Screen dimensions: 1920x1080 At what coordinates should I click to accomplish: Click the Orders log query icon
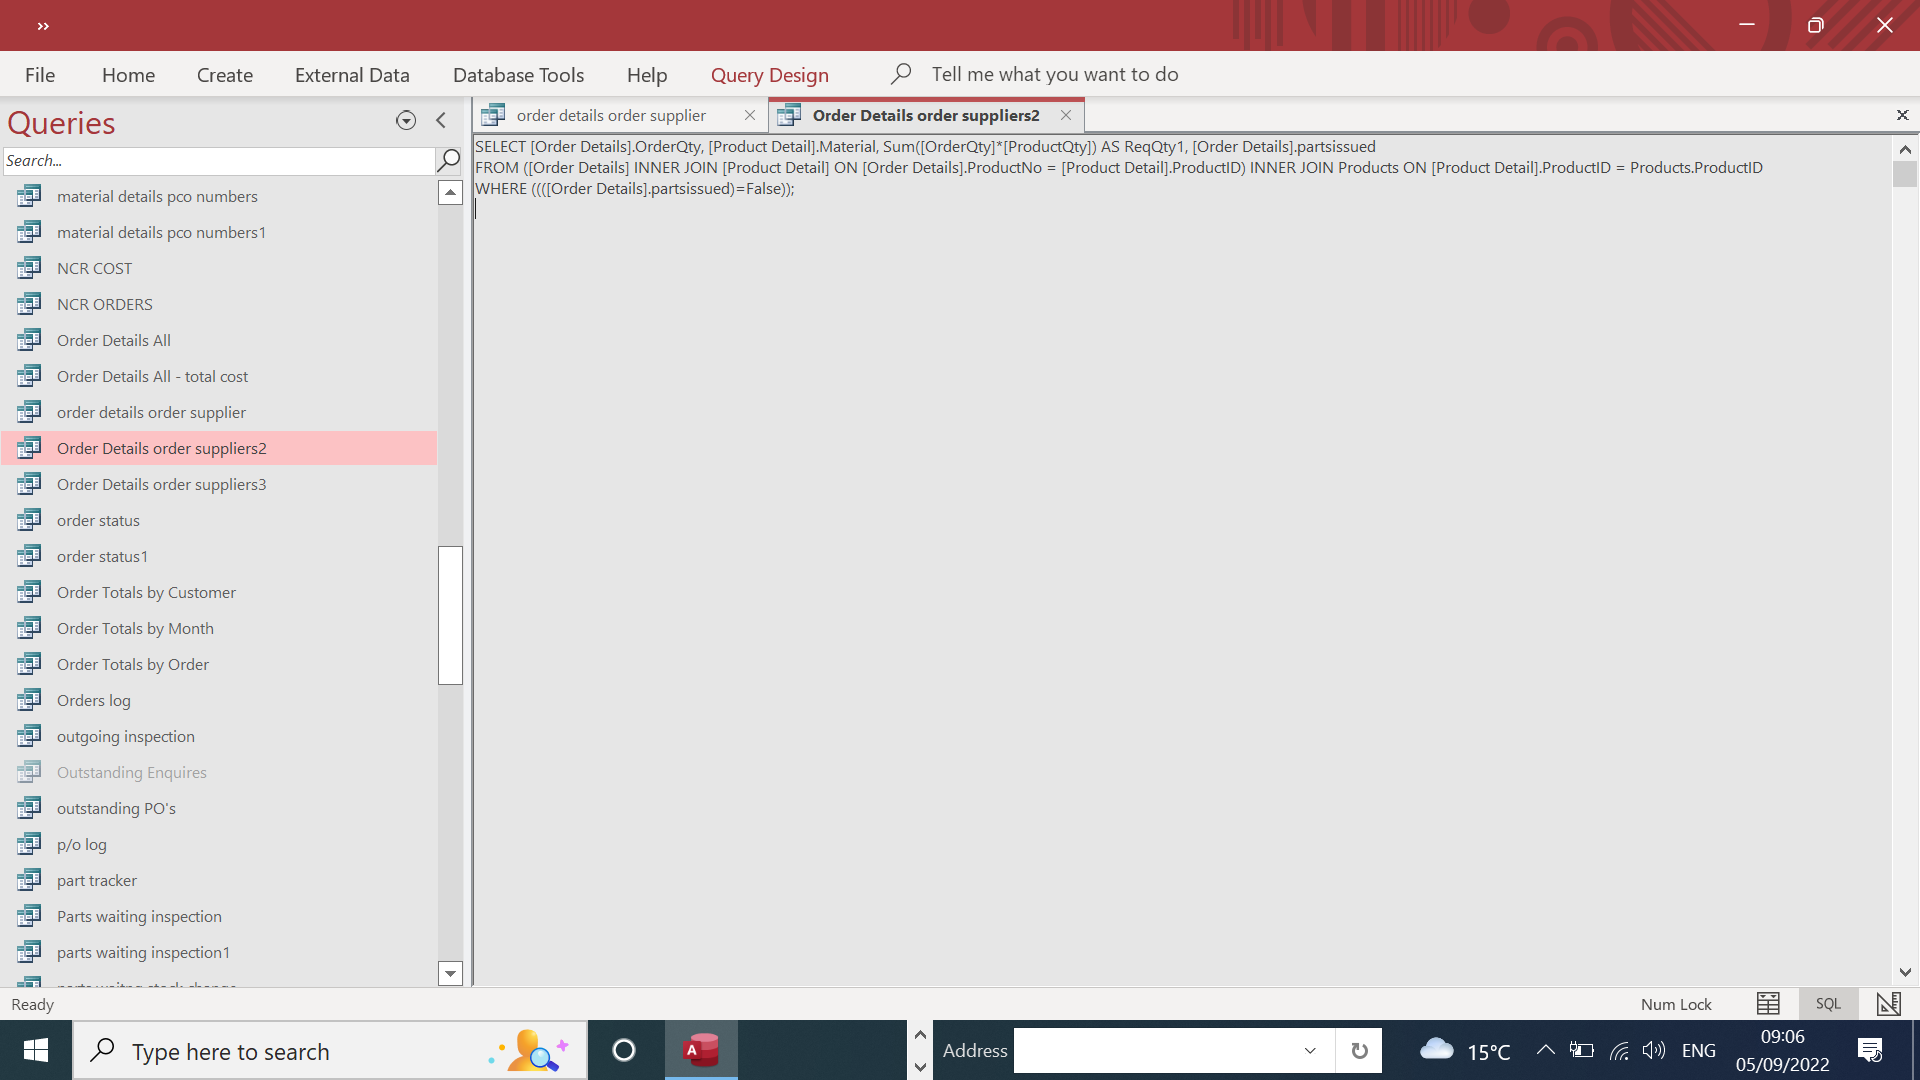[29, 700]
